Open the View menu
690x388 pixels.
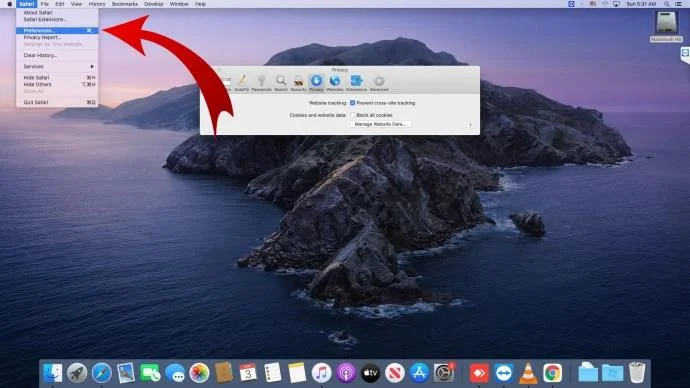coord(76,4)
